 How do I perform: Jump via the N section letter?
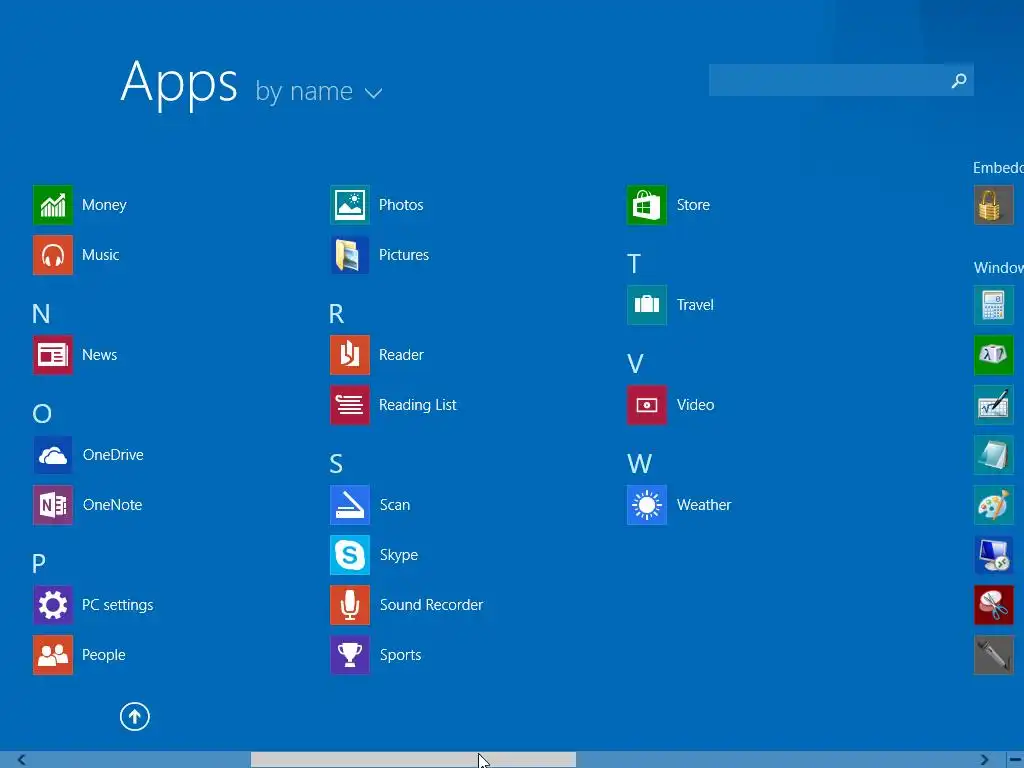point(41,313)
